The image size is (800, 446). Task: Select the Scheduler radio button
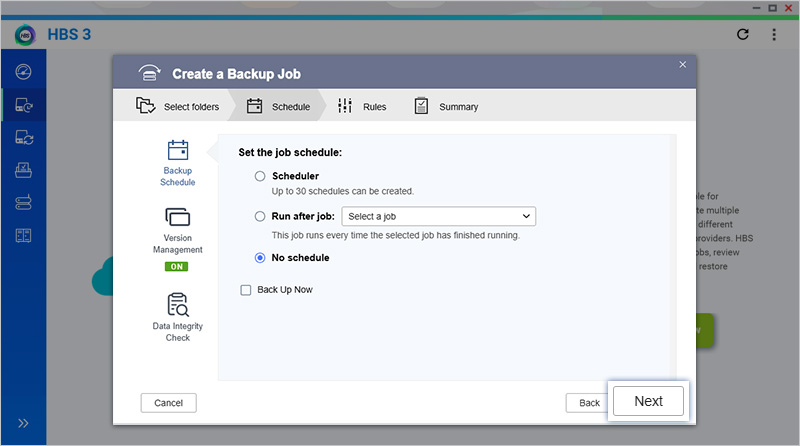tap(260, 176)
